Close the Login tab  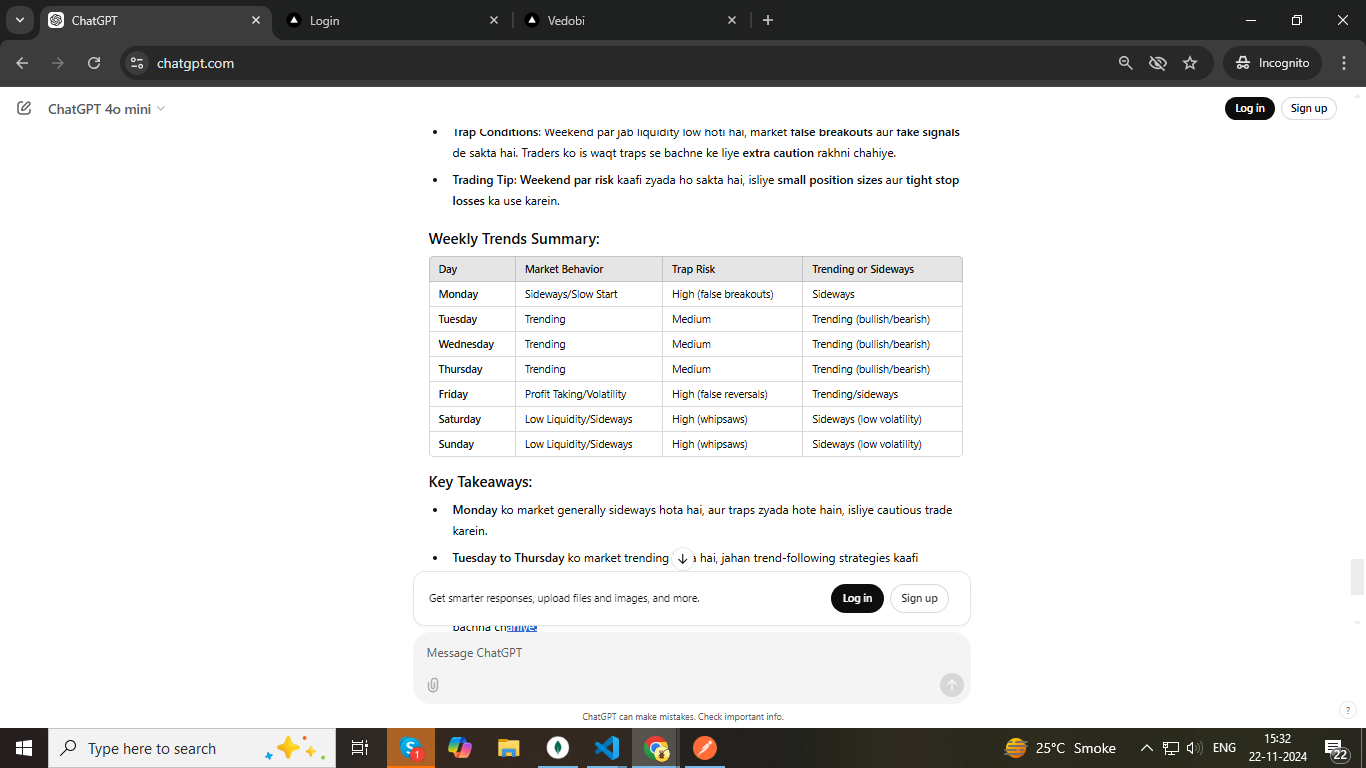494,20
